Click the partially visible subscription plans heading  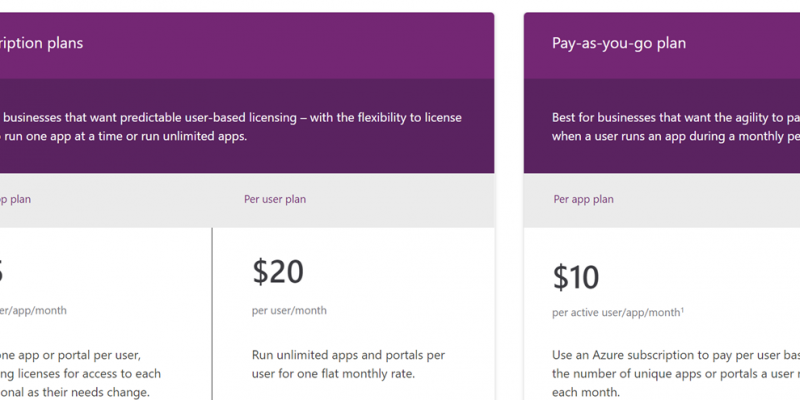point(41,43)
